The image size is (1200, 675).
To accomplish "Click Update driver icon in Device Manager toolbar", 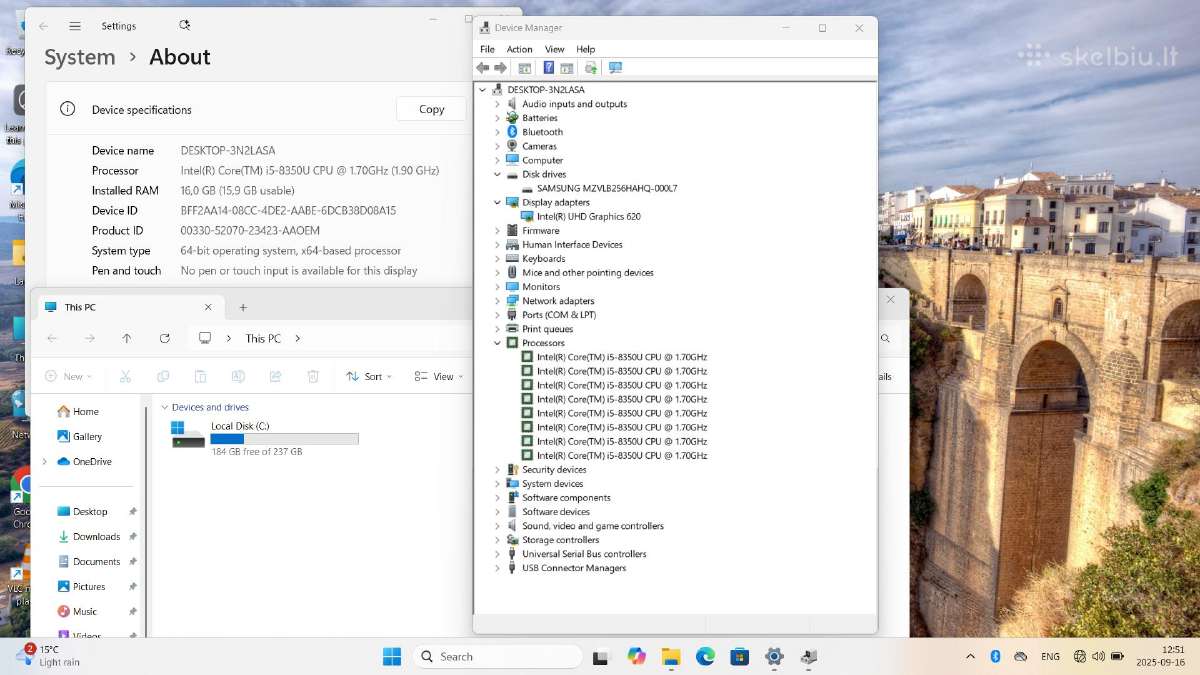I will point(591,68).
